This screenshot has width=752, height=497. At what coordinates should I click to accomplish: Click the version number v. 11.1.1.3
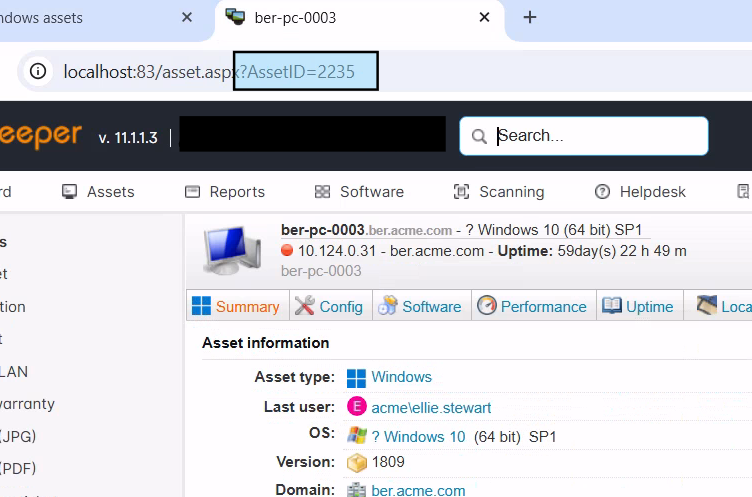(128, 138)
